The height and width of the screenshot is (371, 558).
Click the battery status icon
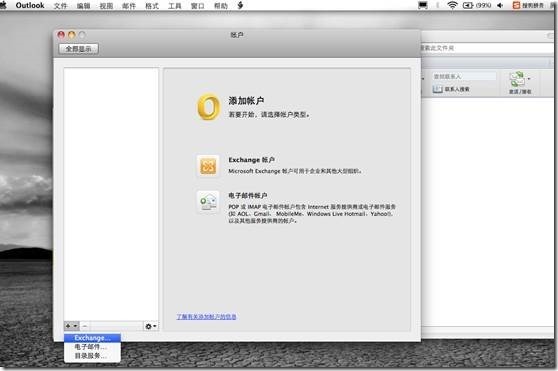tap(467, 5)
